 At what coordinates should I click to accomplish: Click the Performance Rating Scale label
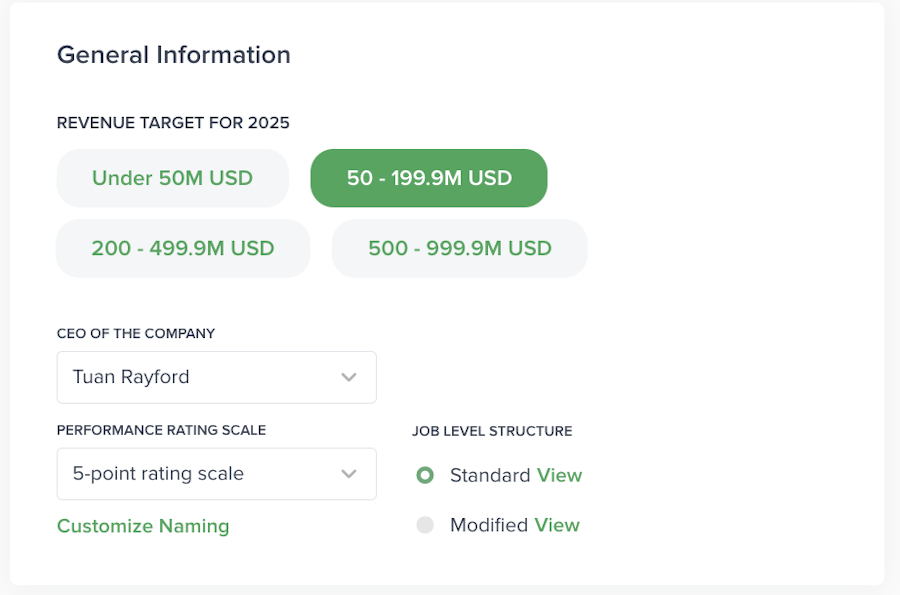tap(161, 430)
